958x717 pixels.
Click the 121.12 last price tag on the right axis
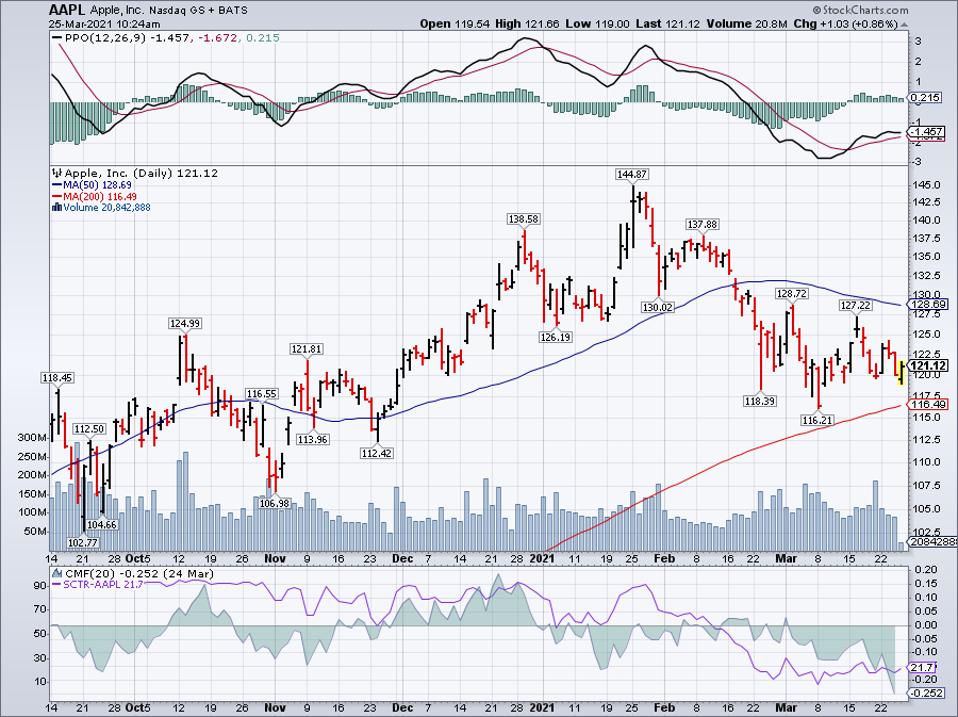pyautogui.click(x=927, y=366)
